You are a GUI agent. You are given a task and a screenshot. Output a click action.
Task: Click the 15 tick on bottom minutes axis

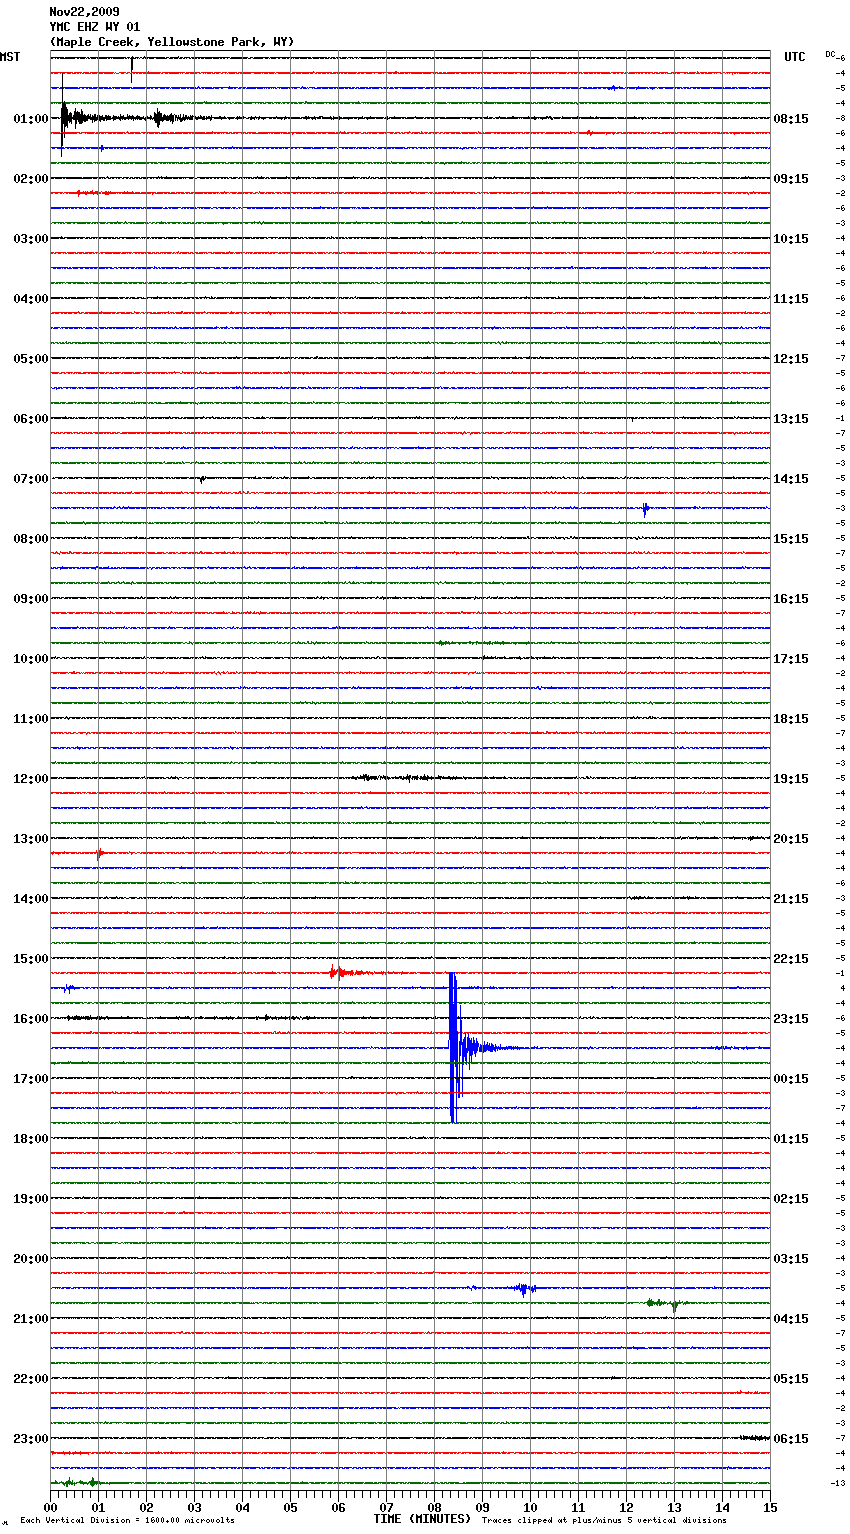770,1506
